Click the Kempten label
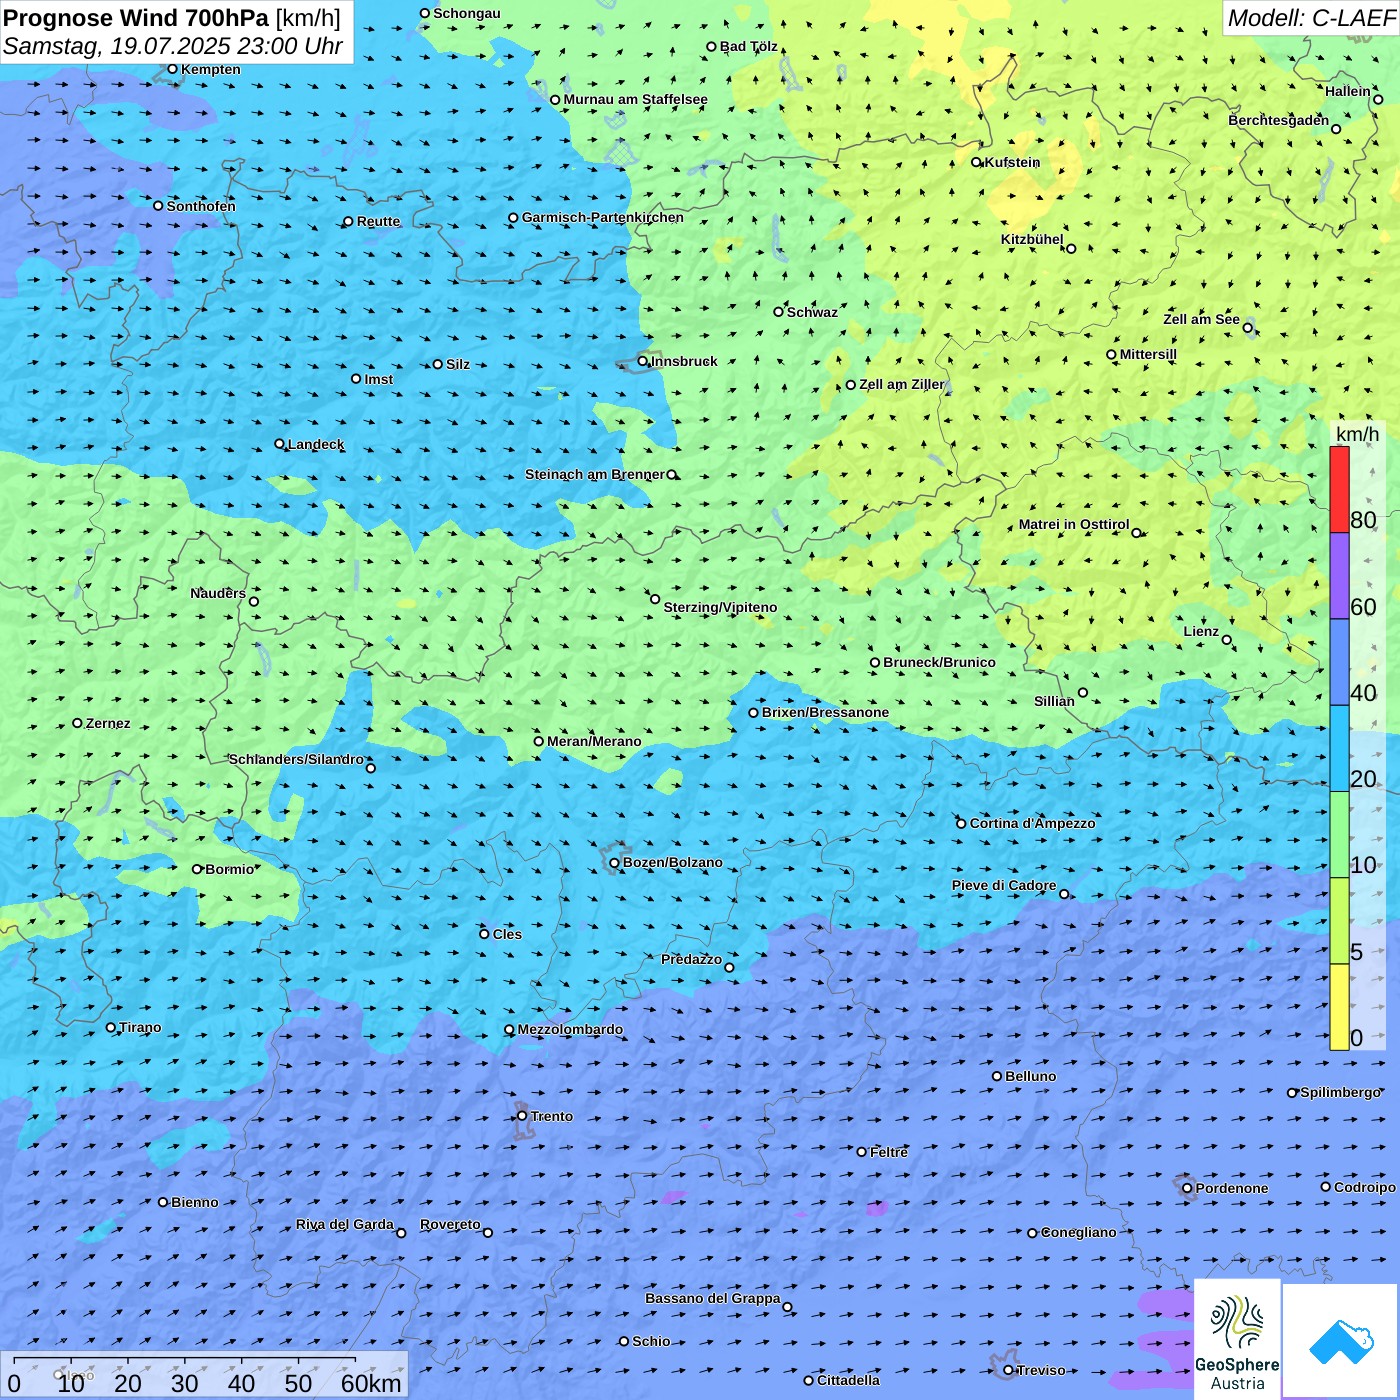1400x1400 pixels. pyautogui.click(x=211, y=69)
